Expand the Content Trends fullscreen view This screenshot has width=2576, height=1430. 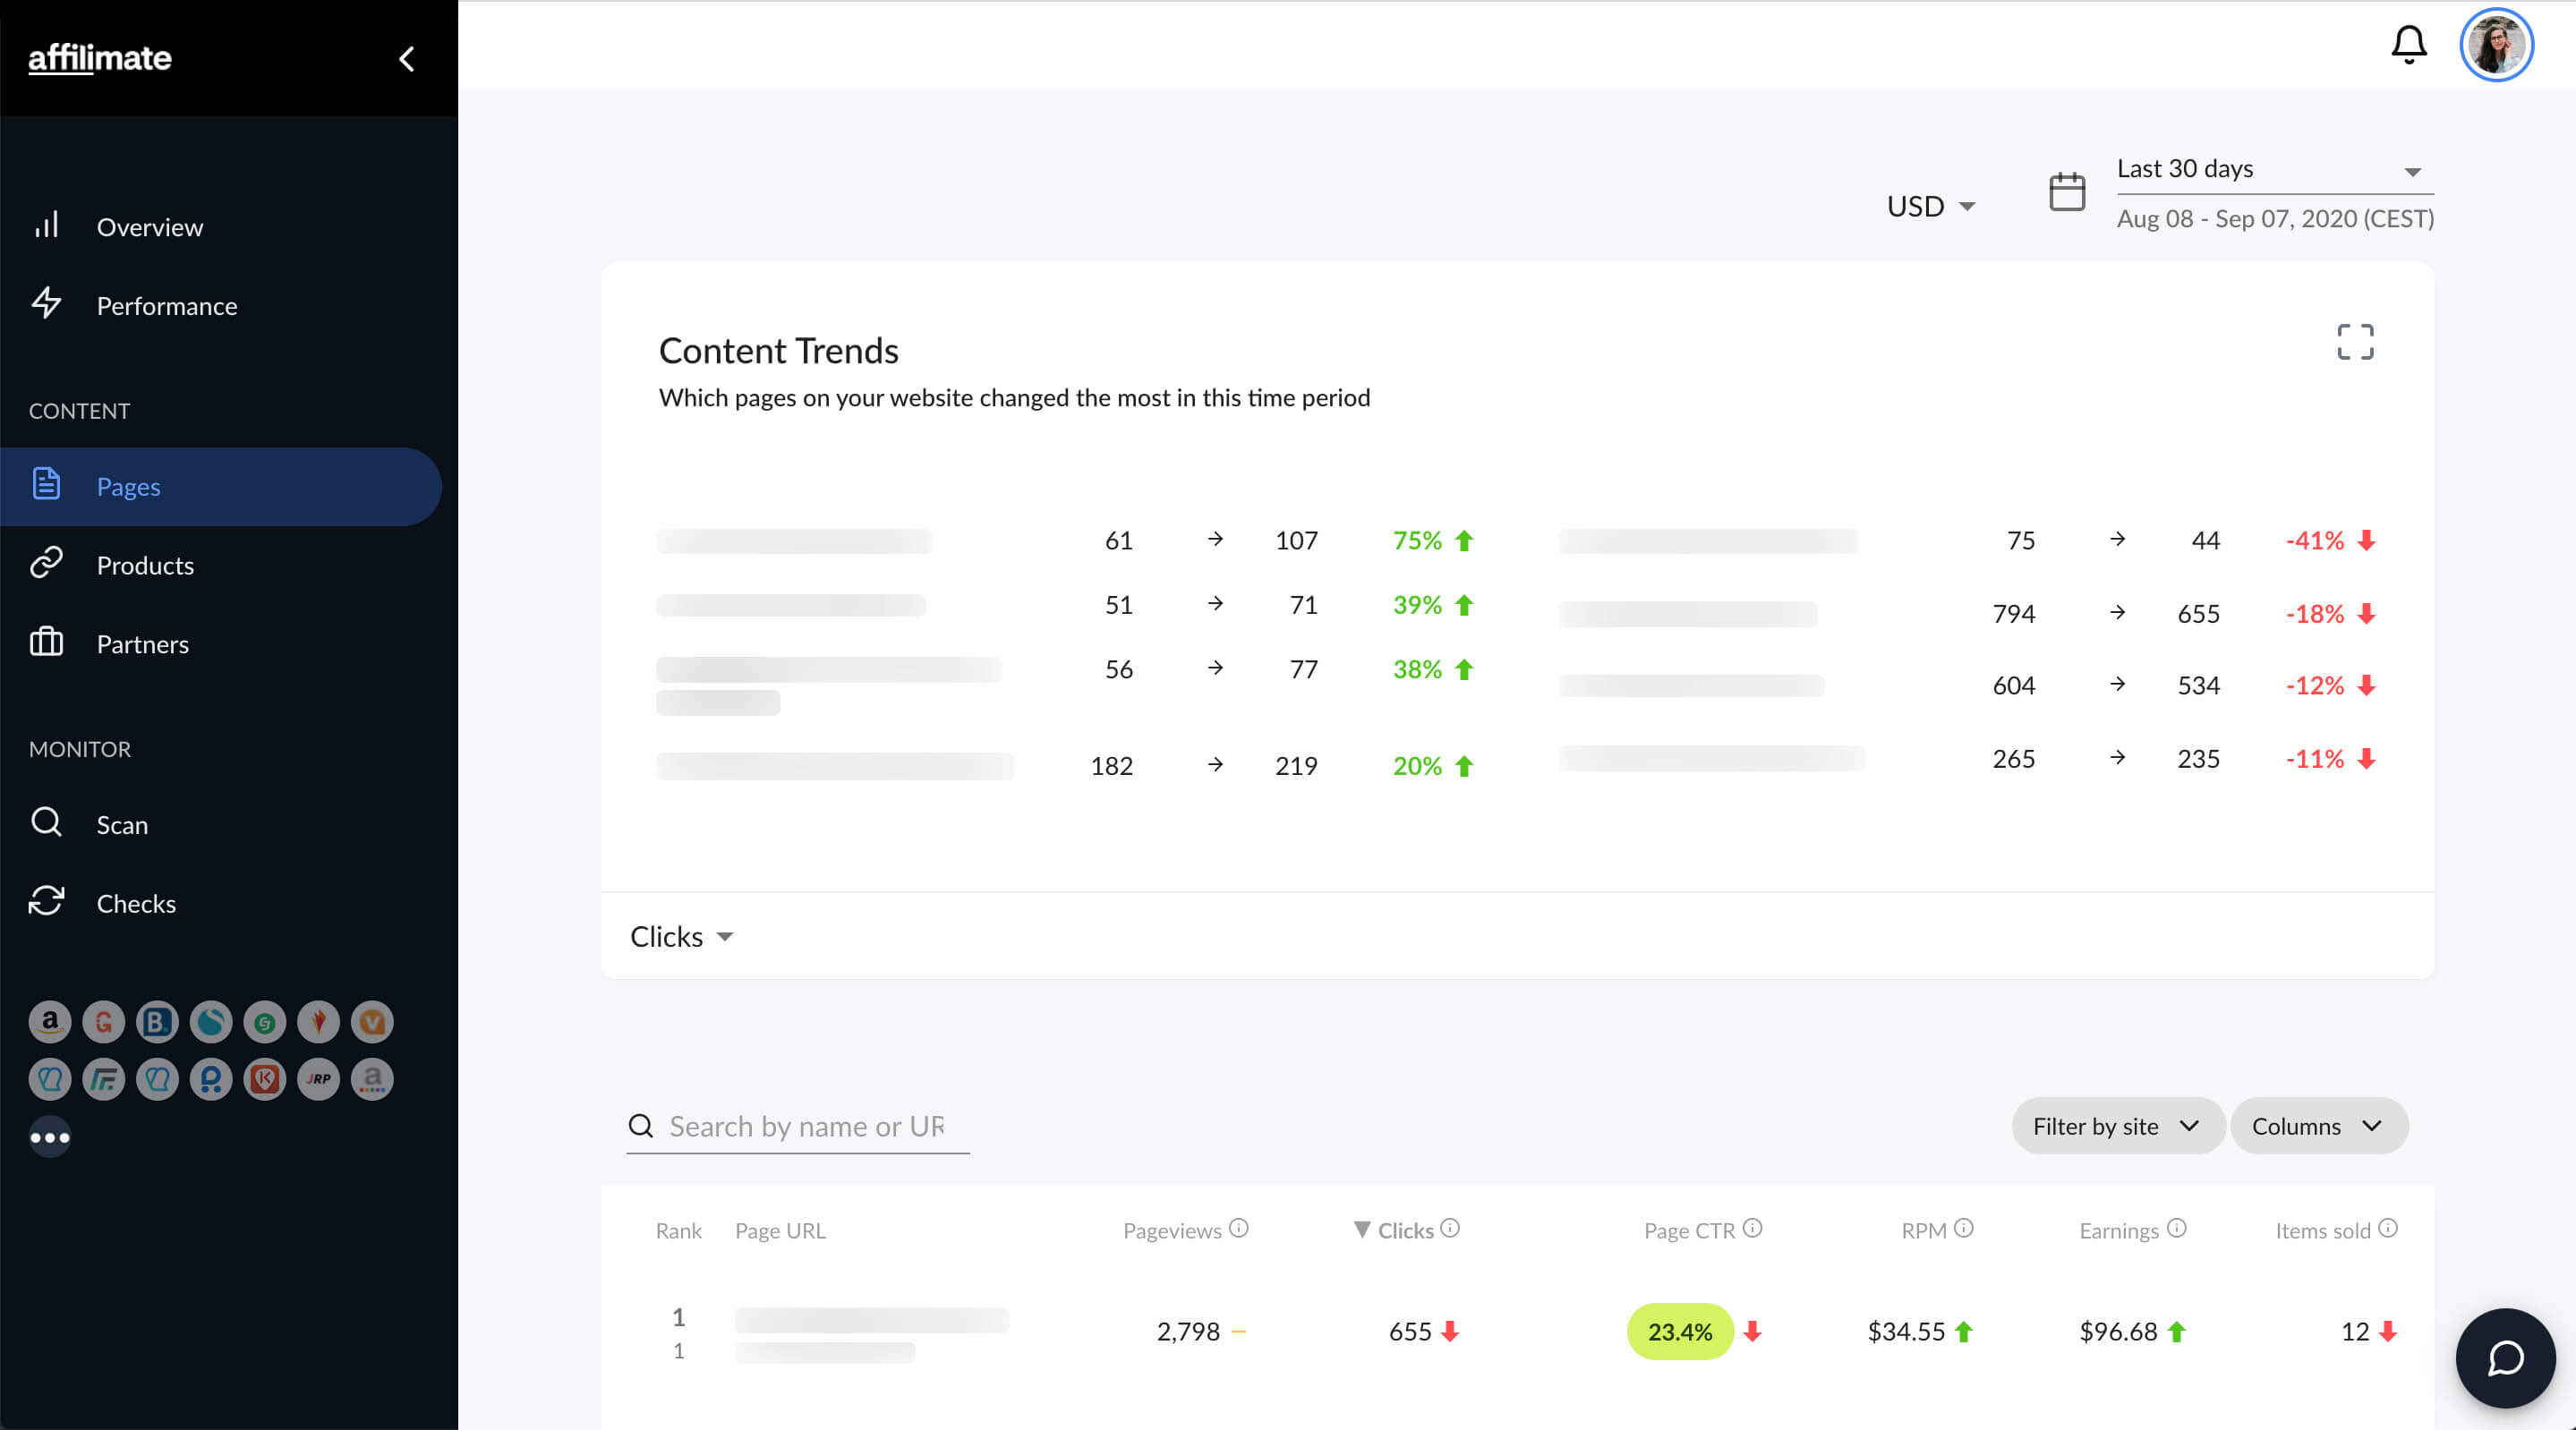tap(2356, 344)
